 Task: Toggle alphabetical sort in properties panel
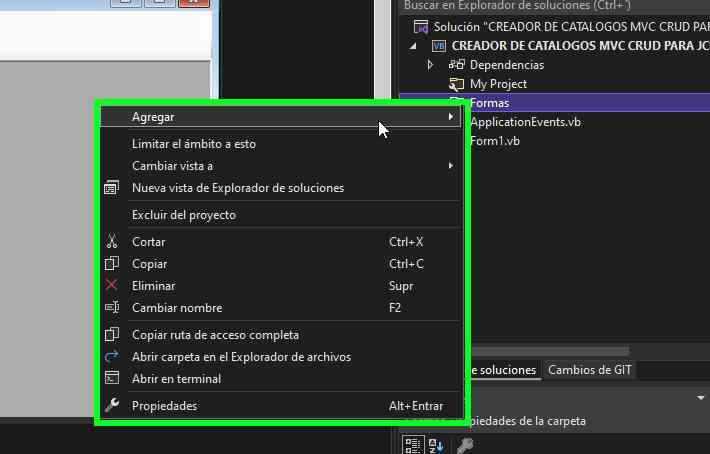point(436,445)
